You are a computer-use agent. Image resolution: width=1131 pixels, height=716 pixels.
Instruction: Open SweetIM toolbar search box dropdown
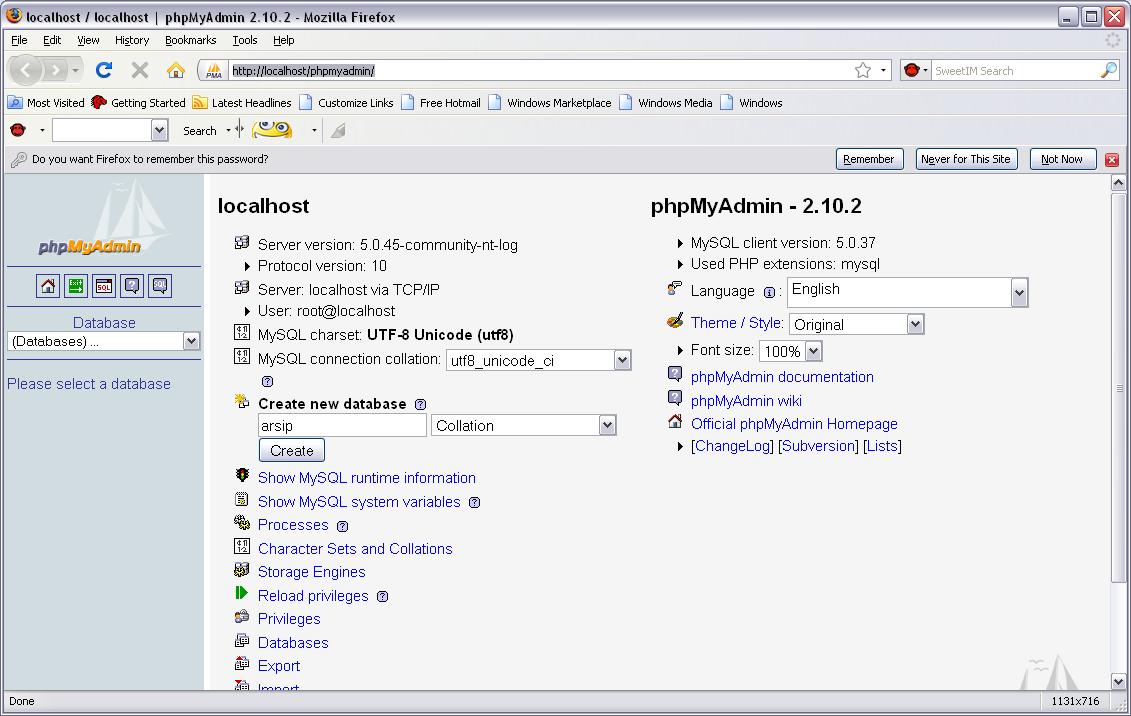coord(159,130)
